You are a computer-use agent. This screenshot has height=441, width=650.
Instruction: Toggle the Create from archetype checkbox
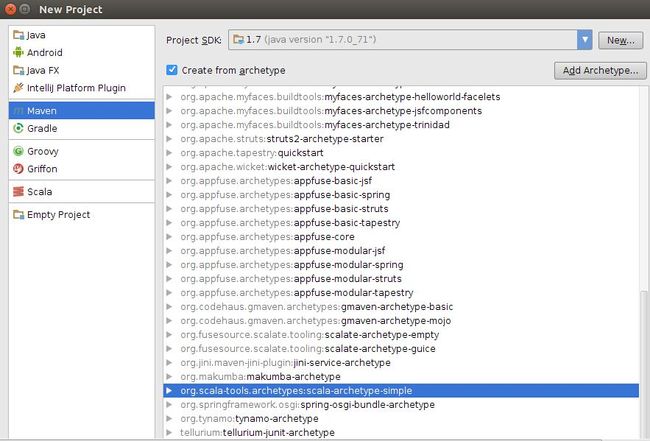point(172,70)
